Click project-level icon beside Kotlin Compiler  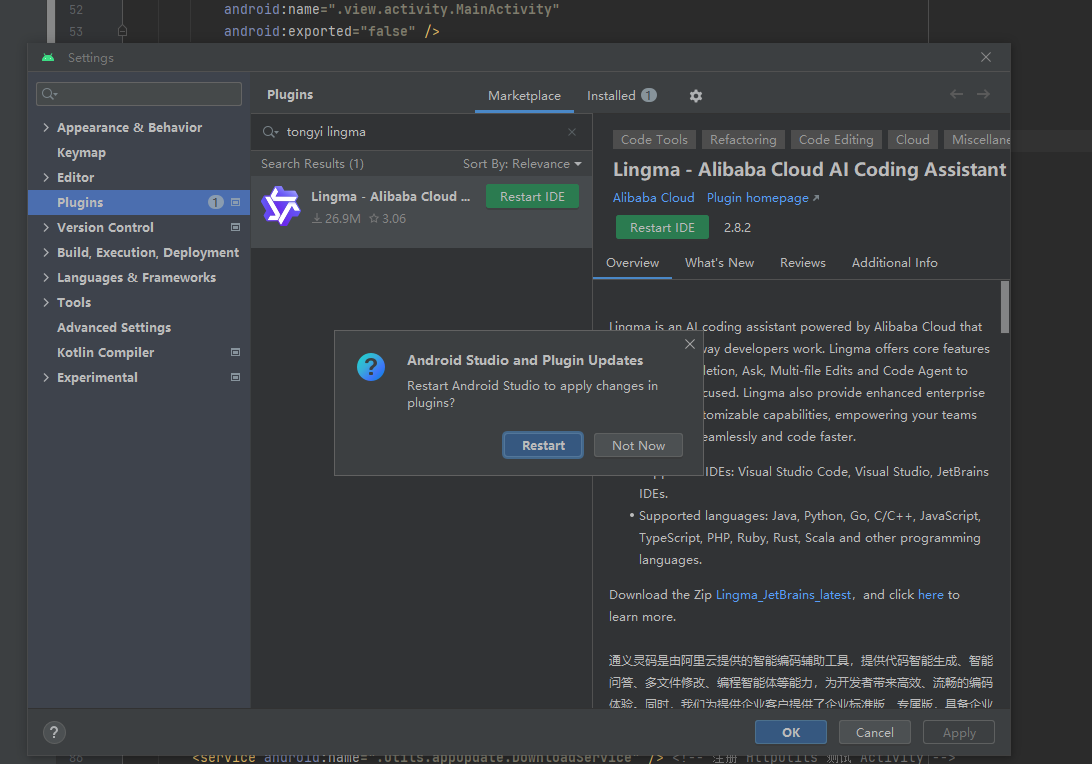pyautogui.click(x=235, y=352)
